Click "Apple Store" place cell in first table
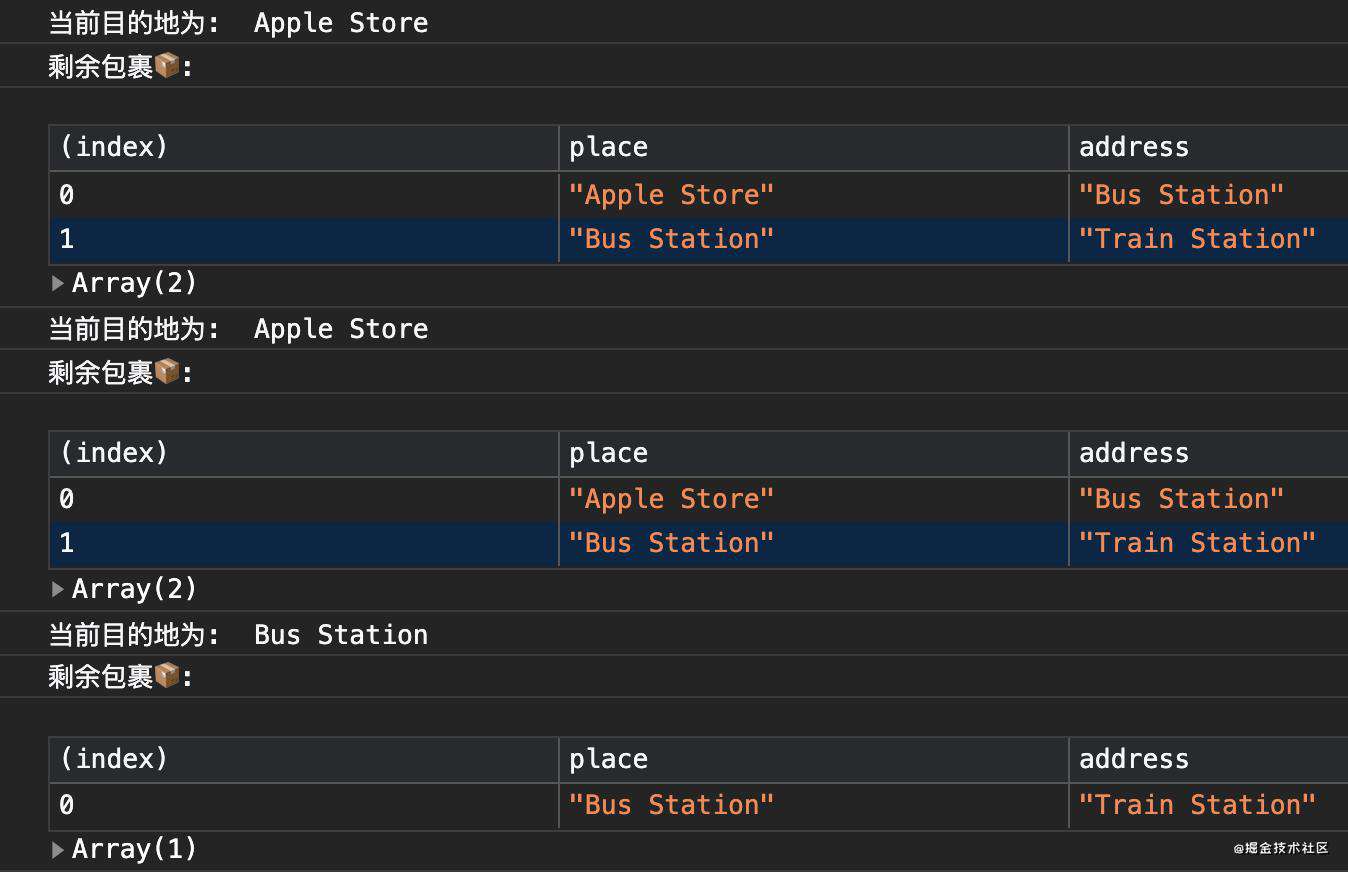The height and width of the screenshot is (872, 1348). 813,195
